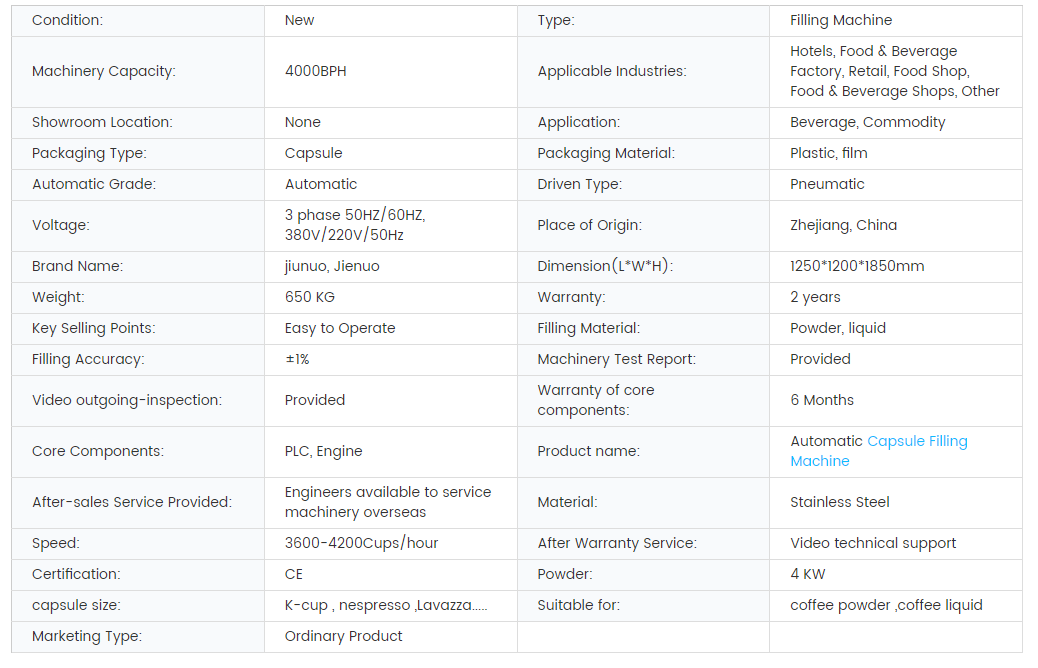Select the Filling Machine type value
The height and width of the screenshot is (668, 1038).
pos(840,20)
